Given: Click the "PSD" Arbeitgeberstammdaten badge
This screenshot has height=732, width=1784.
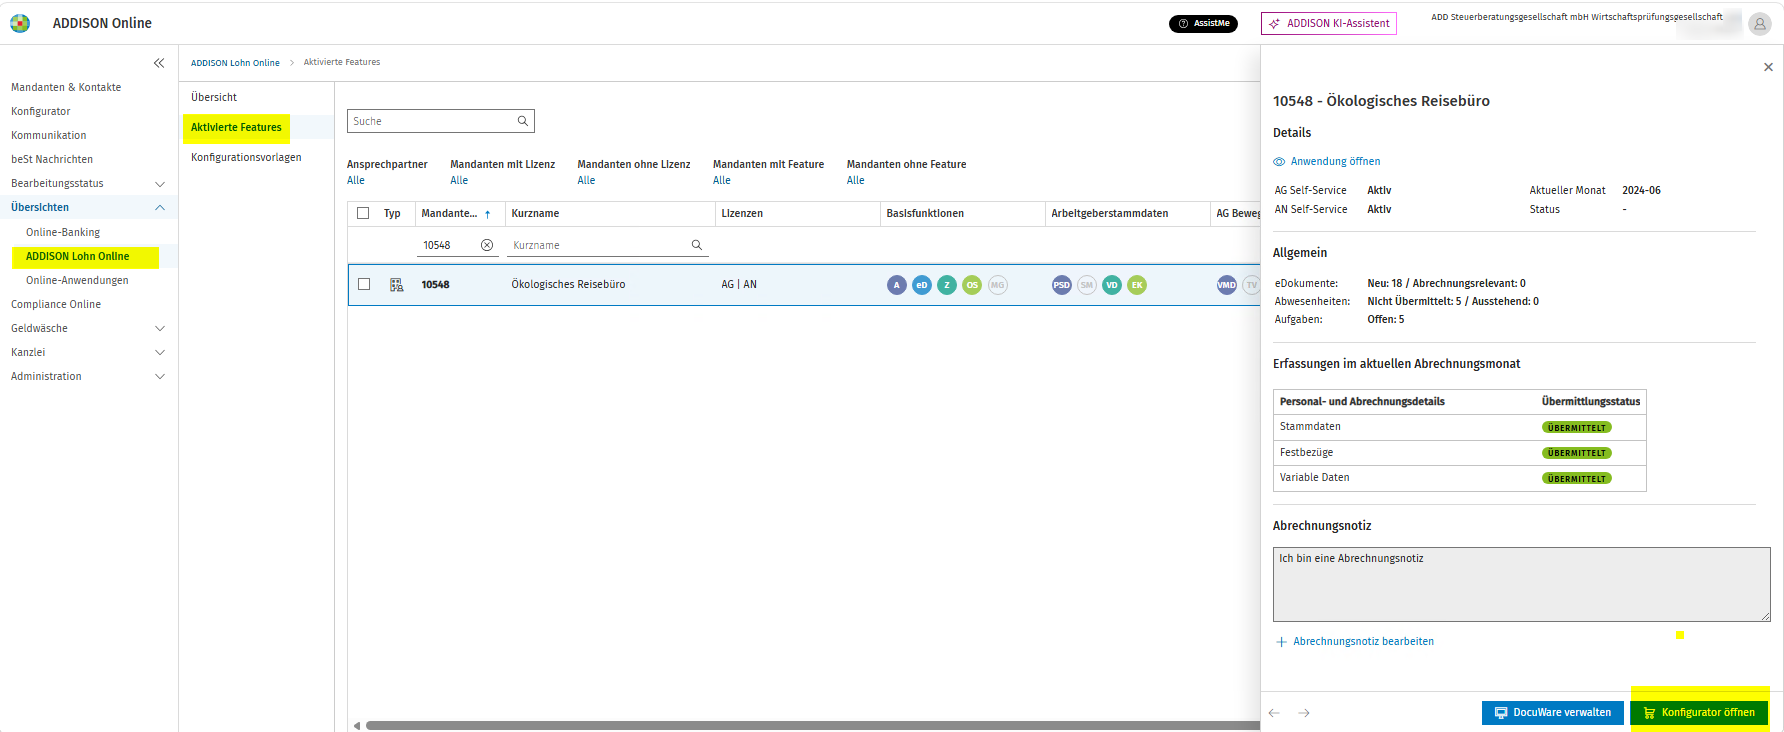Looking at the screenshot, I should (x=1062, y=285).
